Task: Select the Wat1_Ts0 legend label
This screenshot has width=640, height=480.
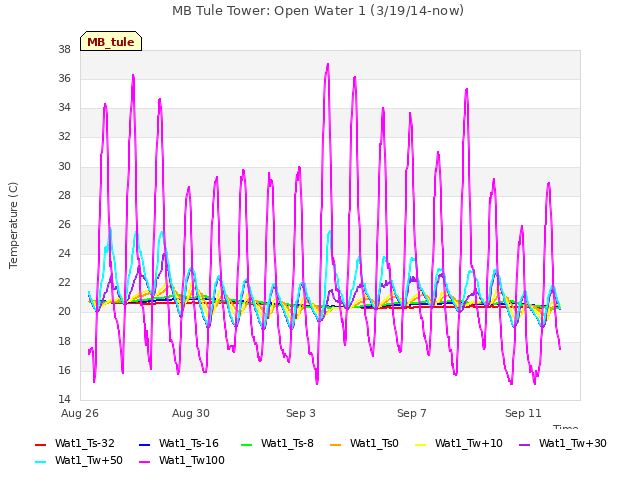Action: [374, 443]
